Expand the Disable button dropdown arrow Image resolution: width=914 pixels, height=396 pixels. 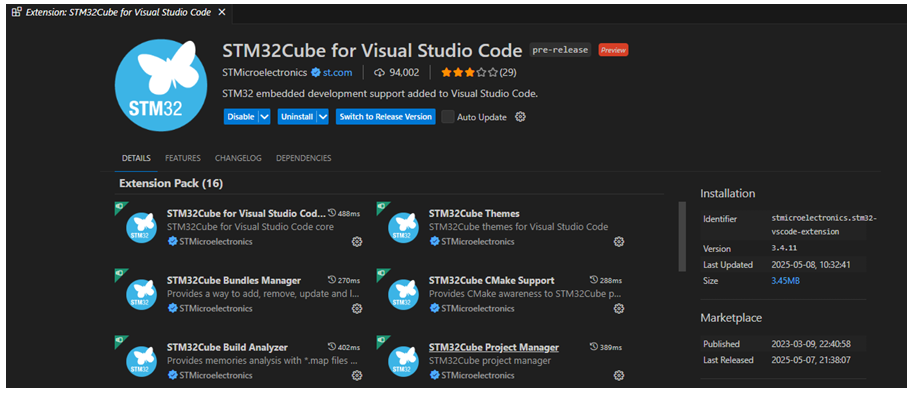pos(265,117)
